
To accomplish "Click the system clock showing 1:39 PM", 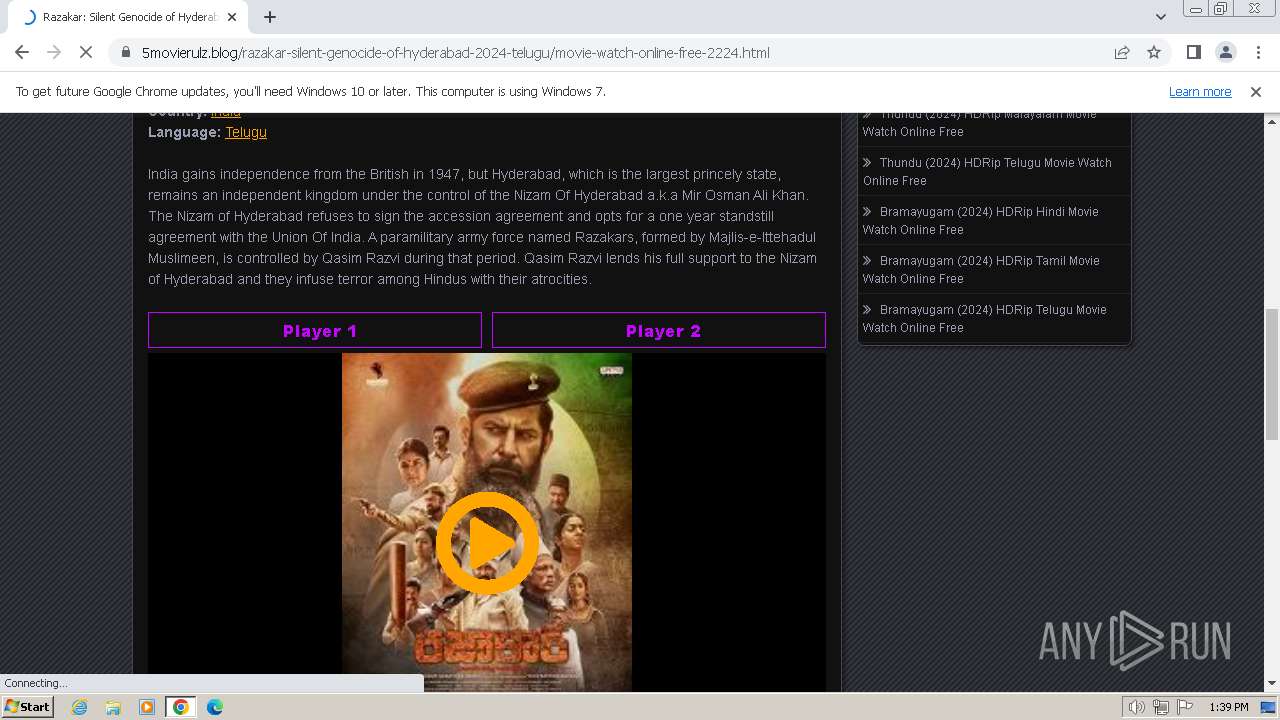I will 1229,707.
